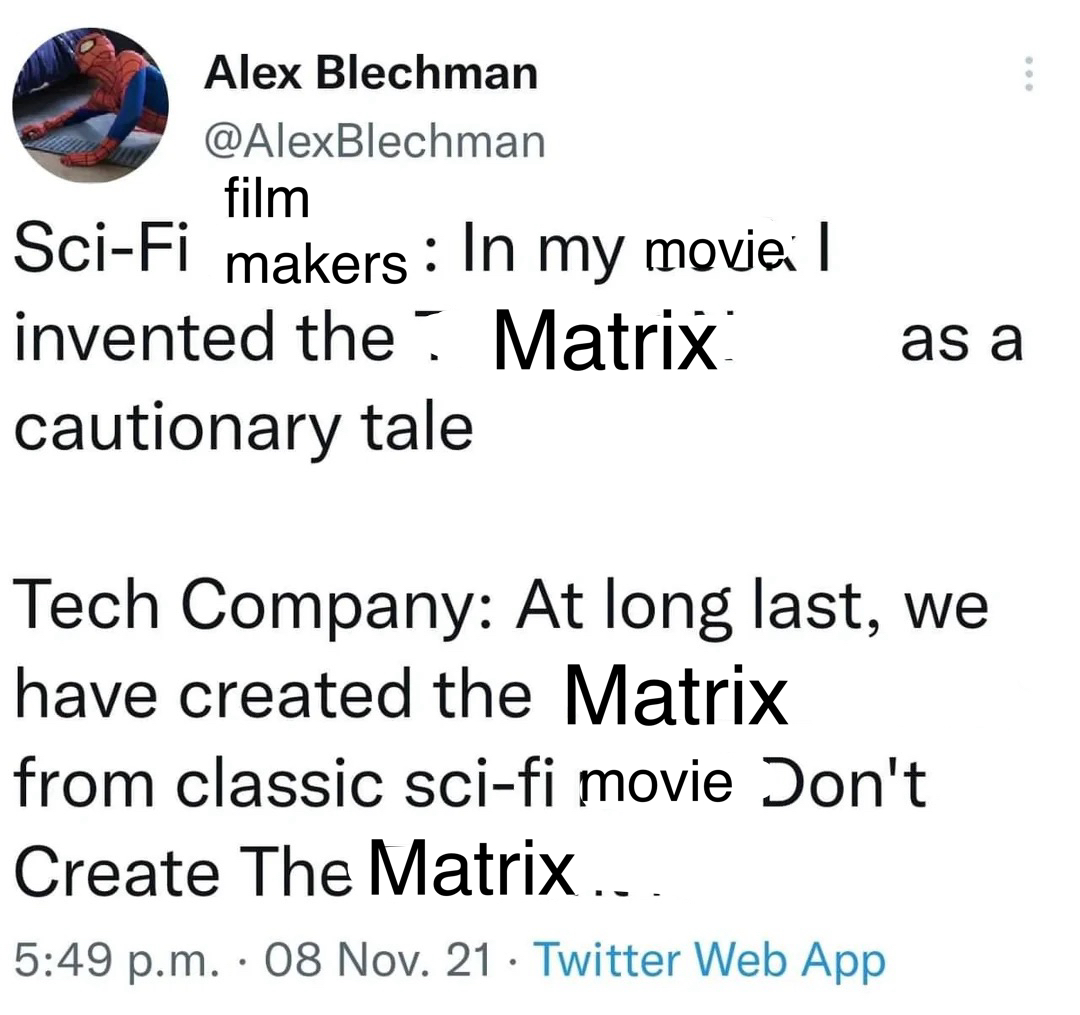Click "Matrix" after "Create The"
Viewport: 1080px width, 1015px height.
coord(471,869)
